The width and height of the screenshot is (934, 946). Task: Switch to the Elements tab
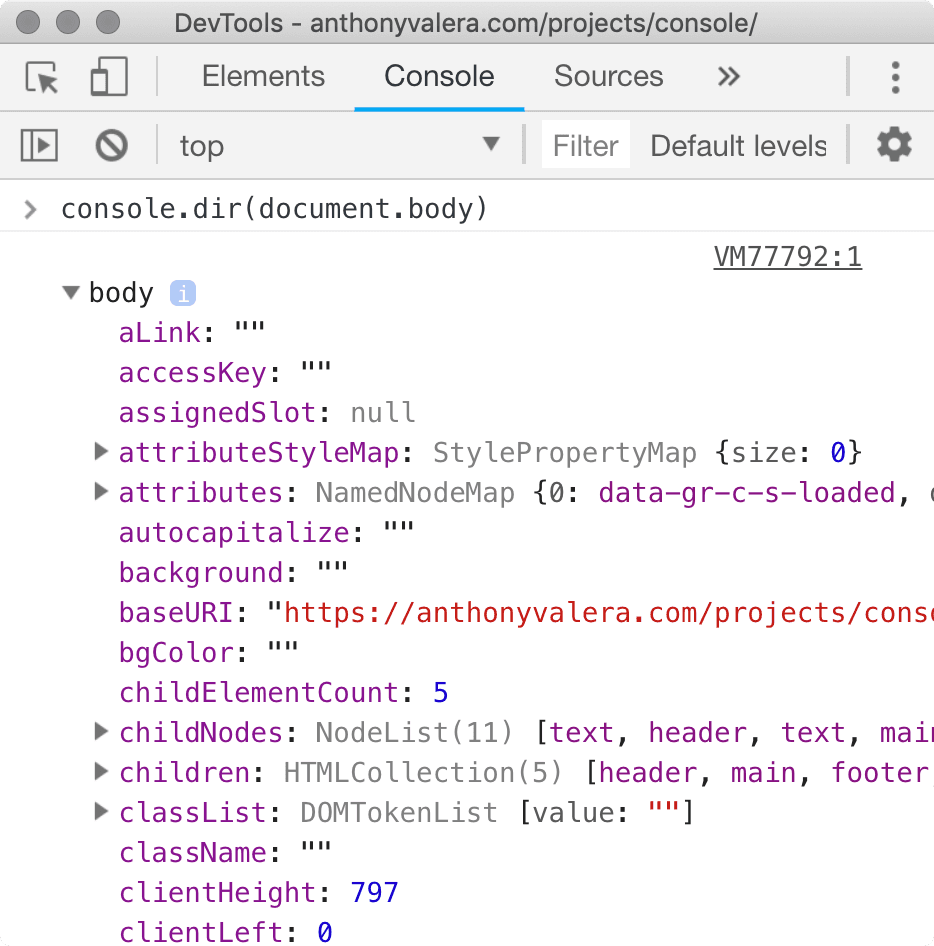[263, 76]
